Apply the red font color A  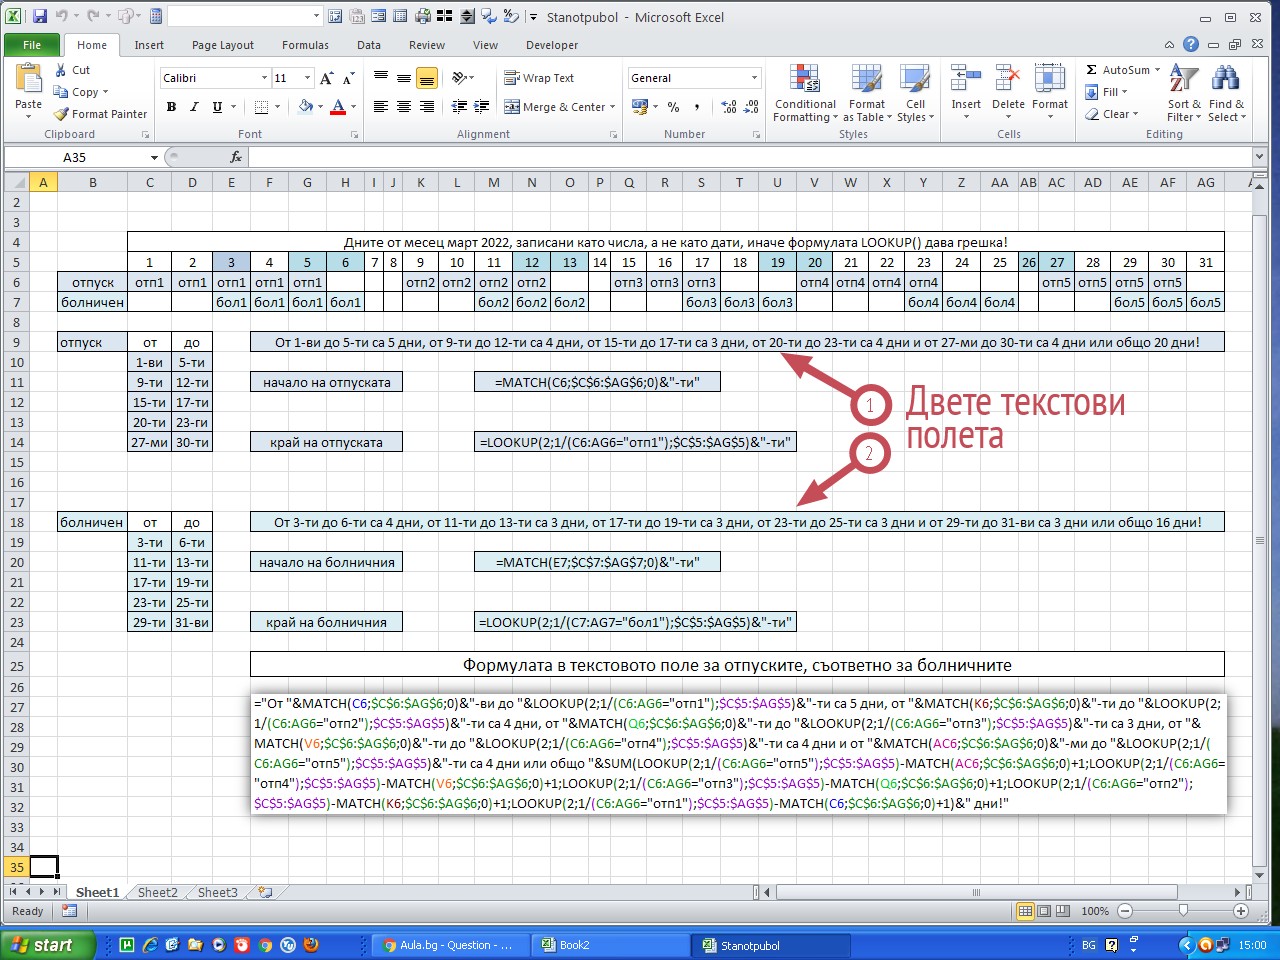point(338,107)
